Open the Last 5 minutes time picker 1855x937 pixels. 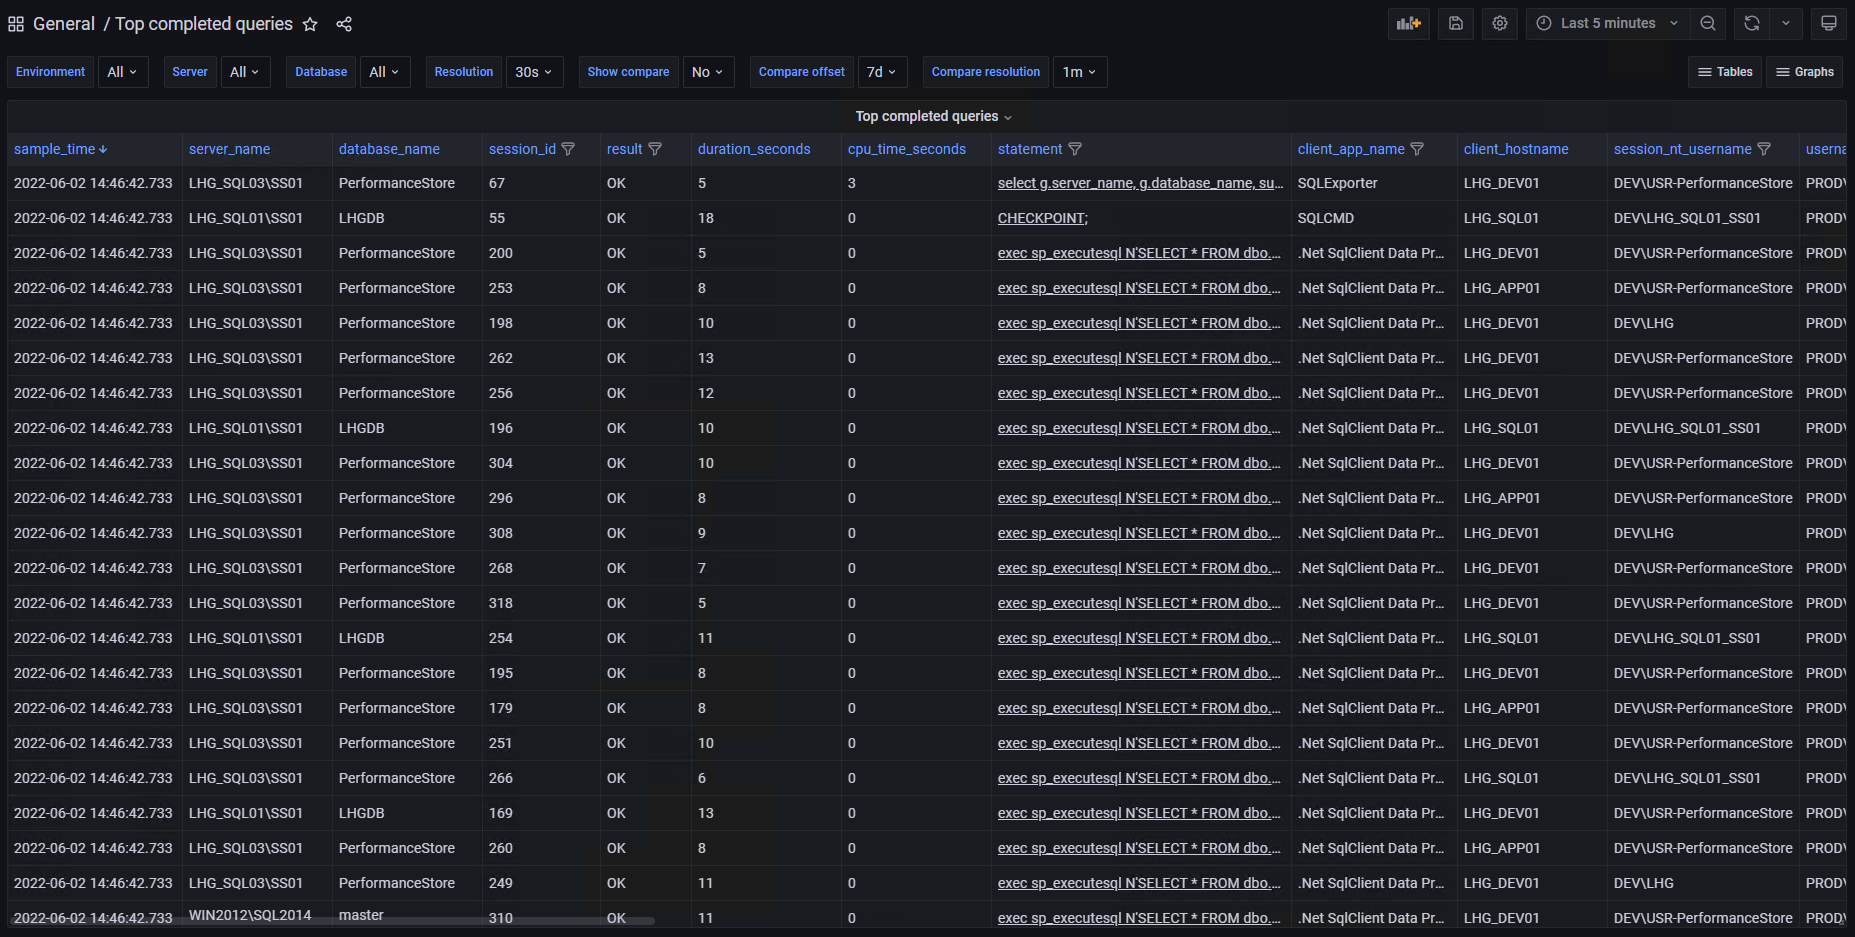coord(1607,23)
